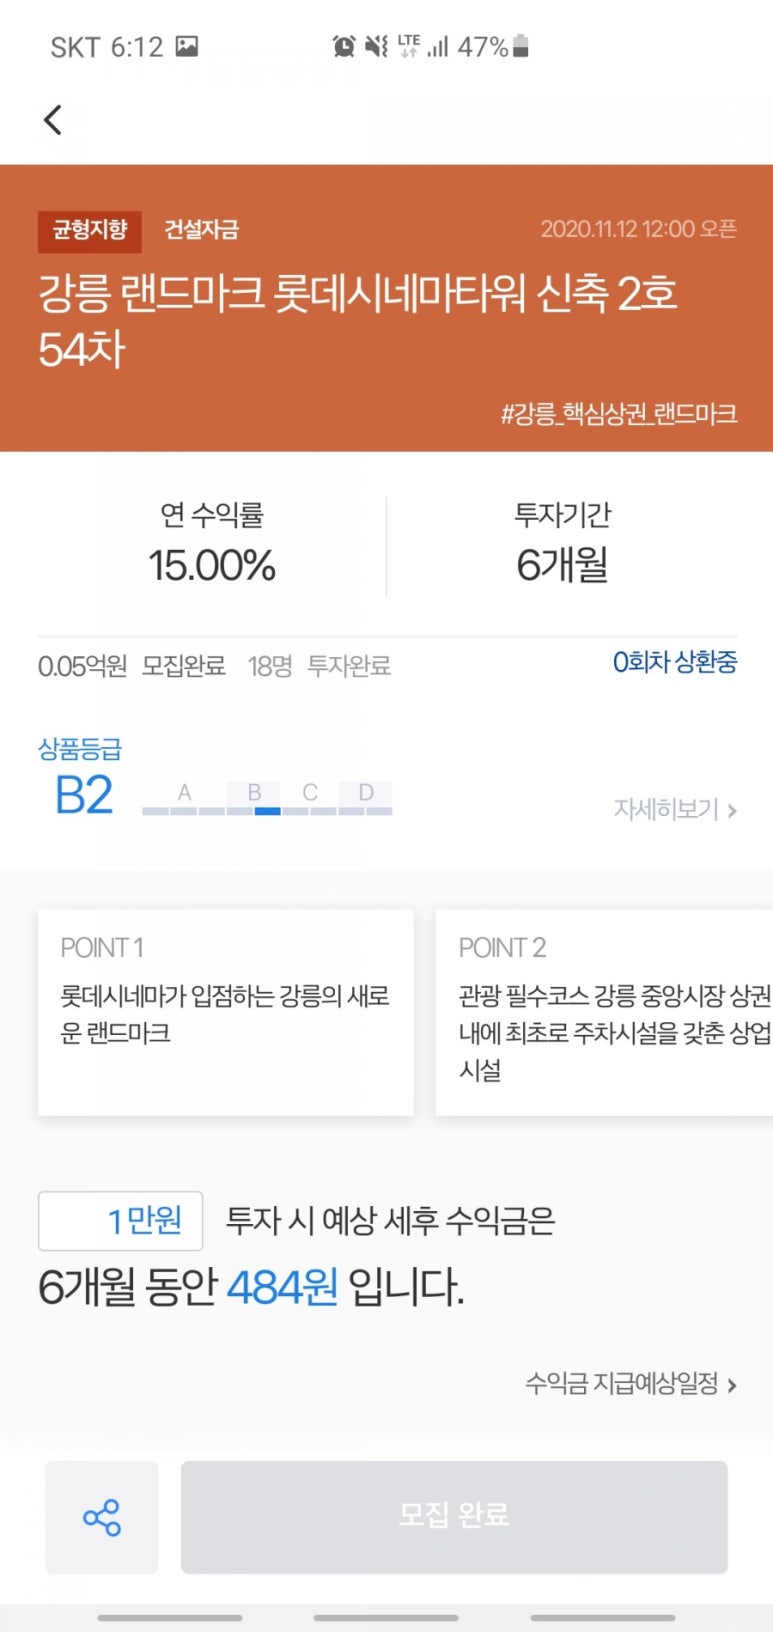Image resolution: width=773 pixels, height=1632 pixels.
Task: Open 수익금 지급예상일정 link
Action: click(x=631, y=1384)
